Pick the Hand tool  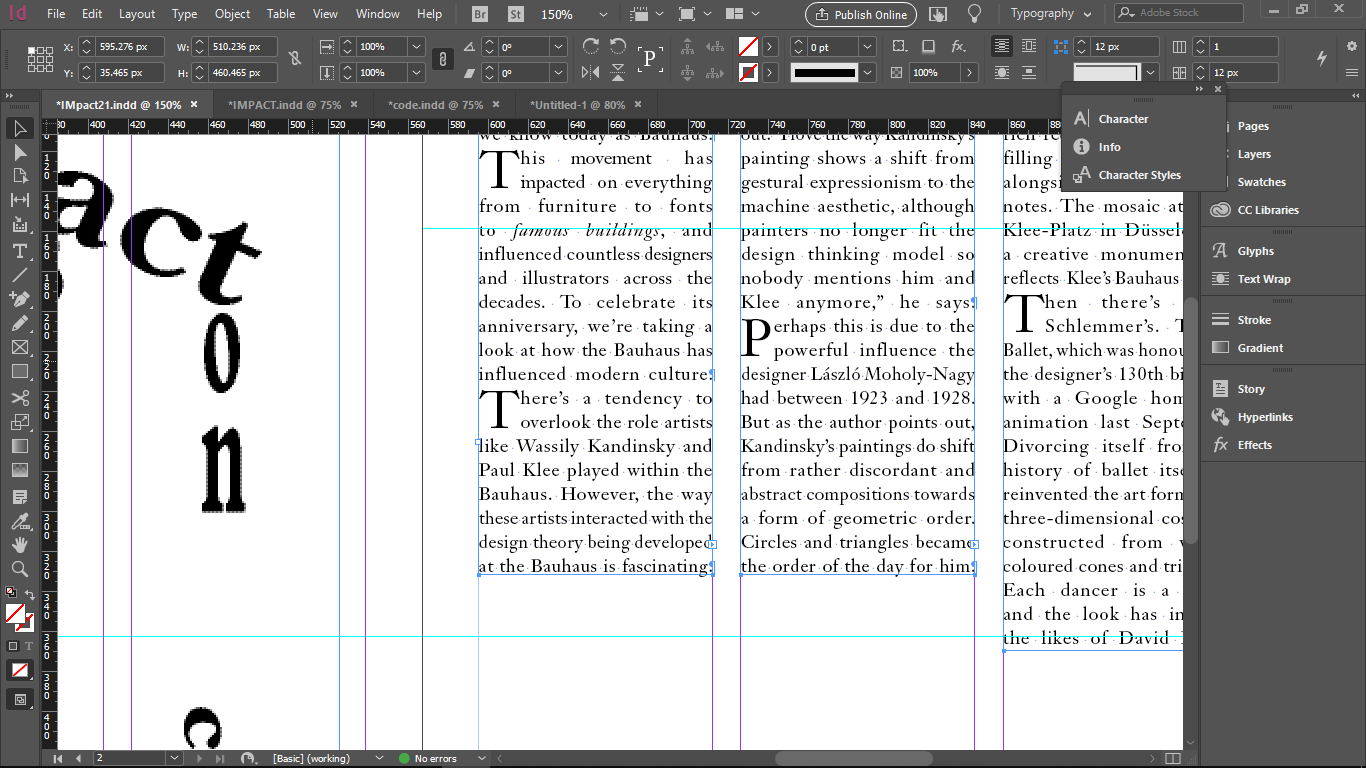click(19, 545)
